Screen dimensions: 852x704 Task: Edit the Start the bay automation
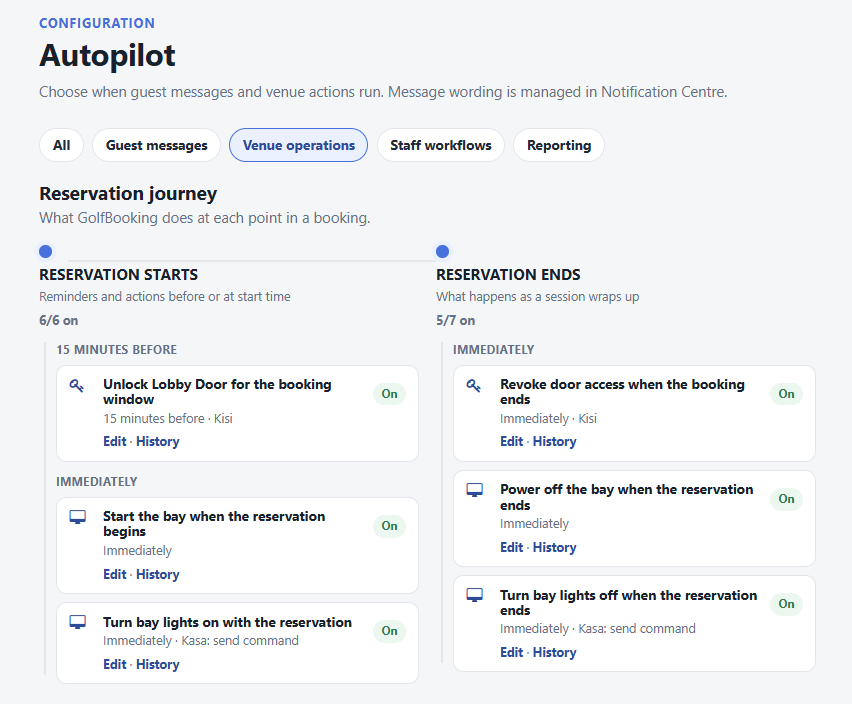[115, 574]
